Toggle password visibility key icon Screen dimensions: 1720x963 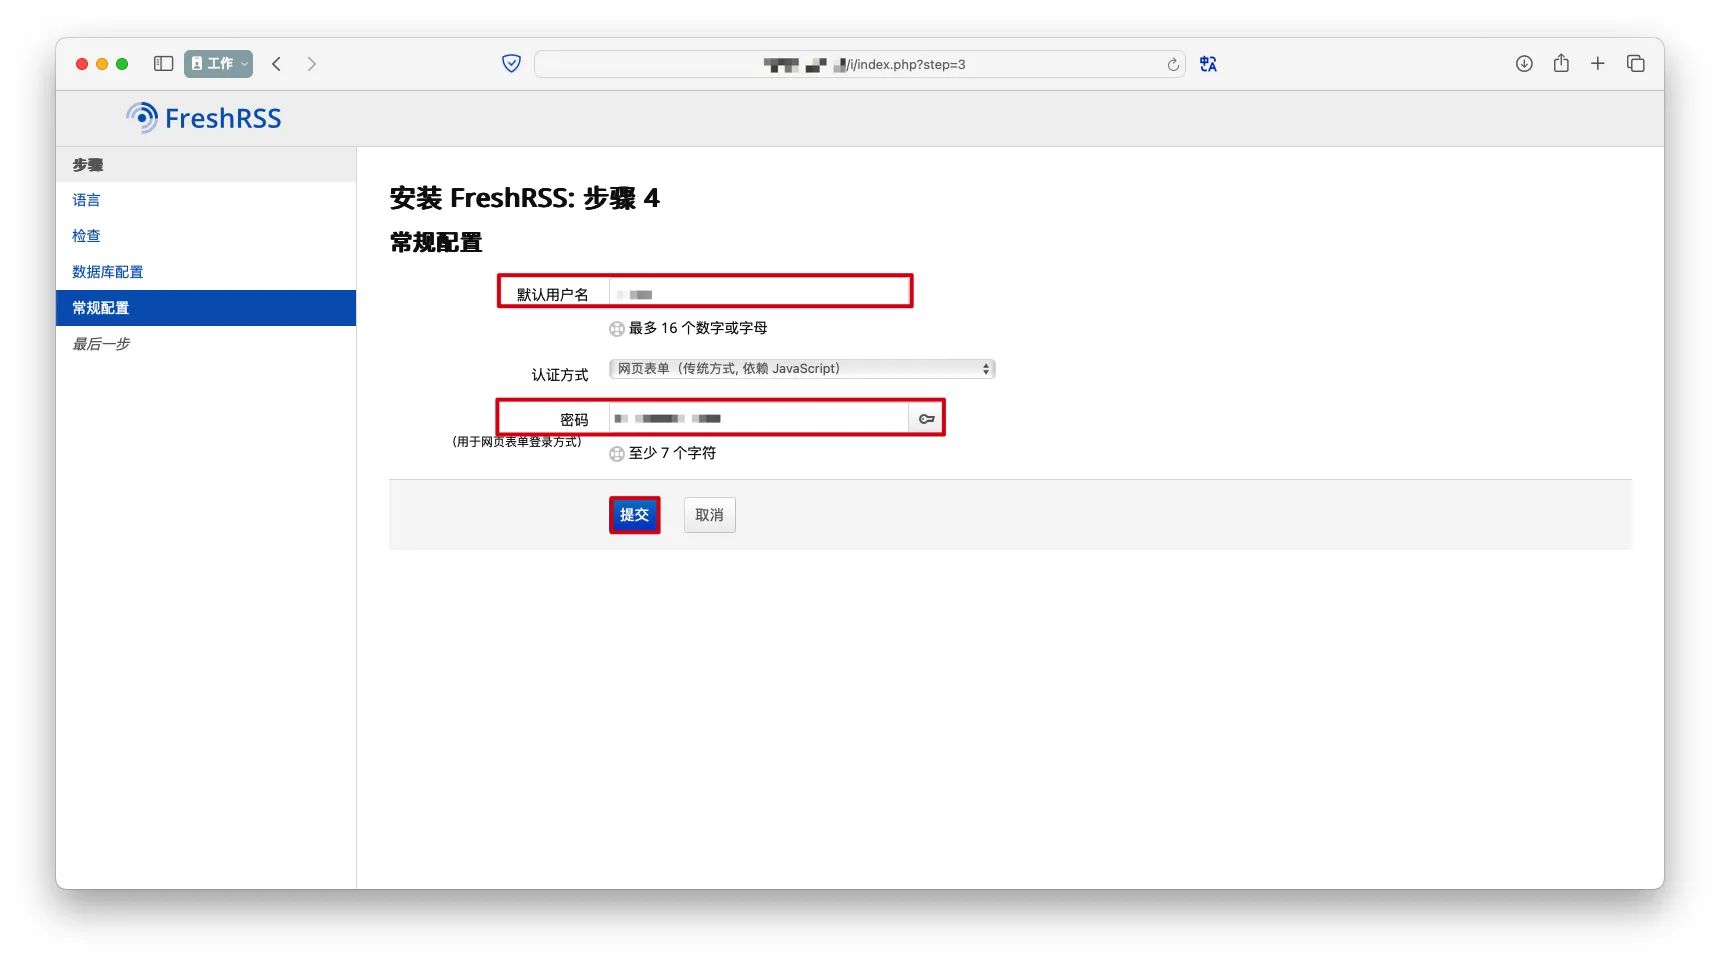(926, 419)
